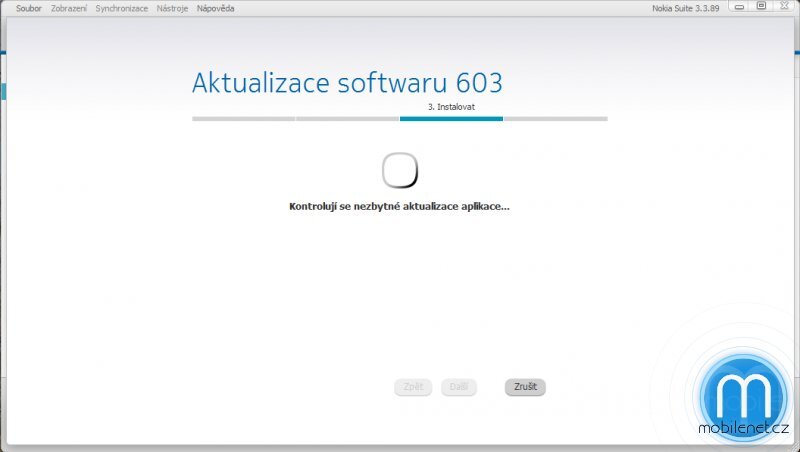The width and height of the screenshot is (800, 452).
Task: Minimize the Nokia Suite window
Action: pos(740,6)
